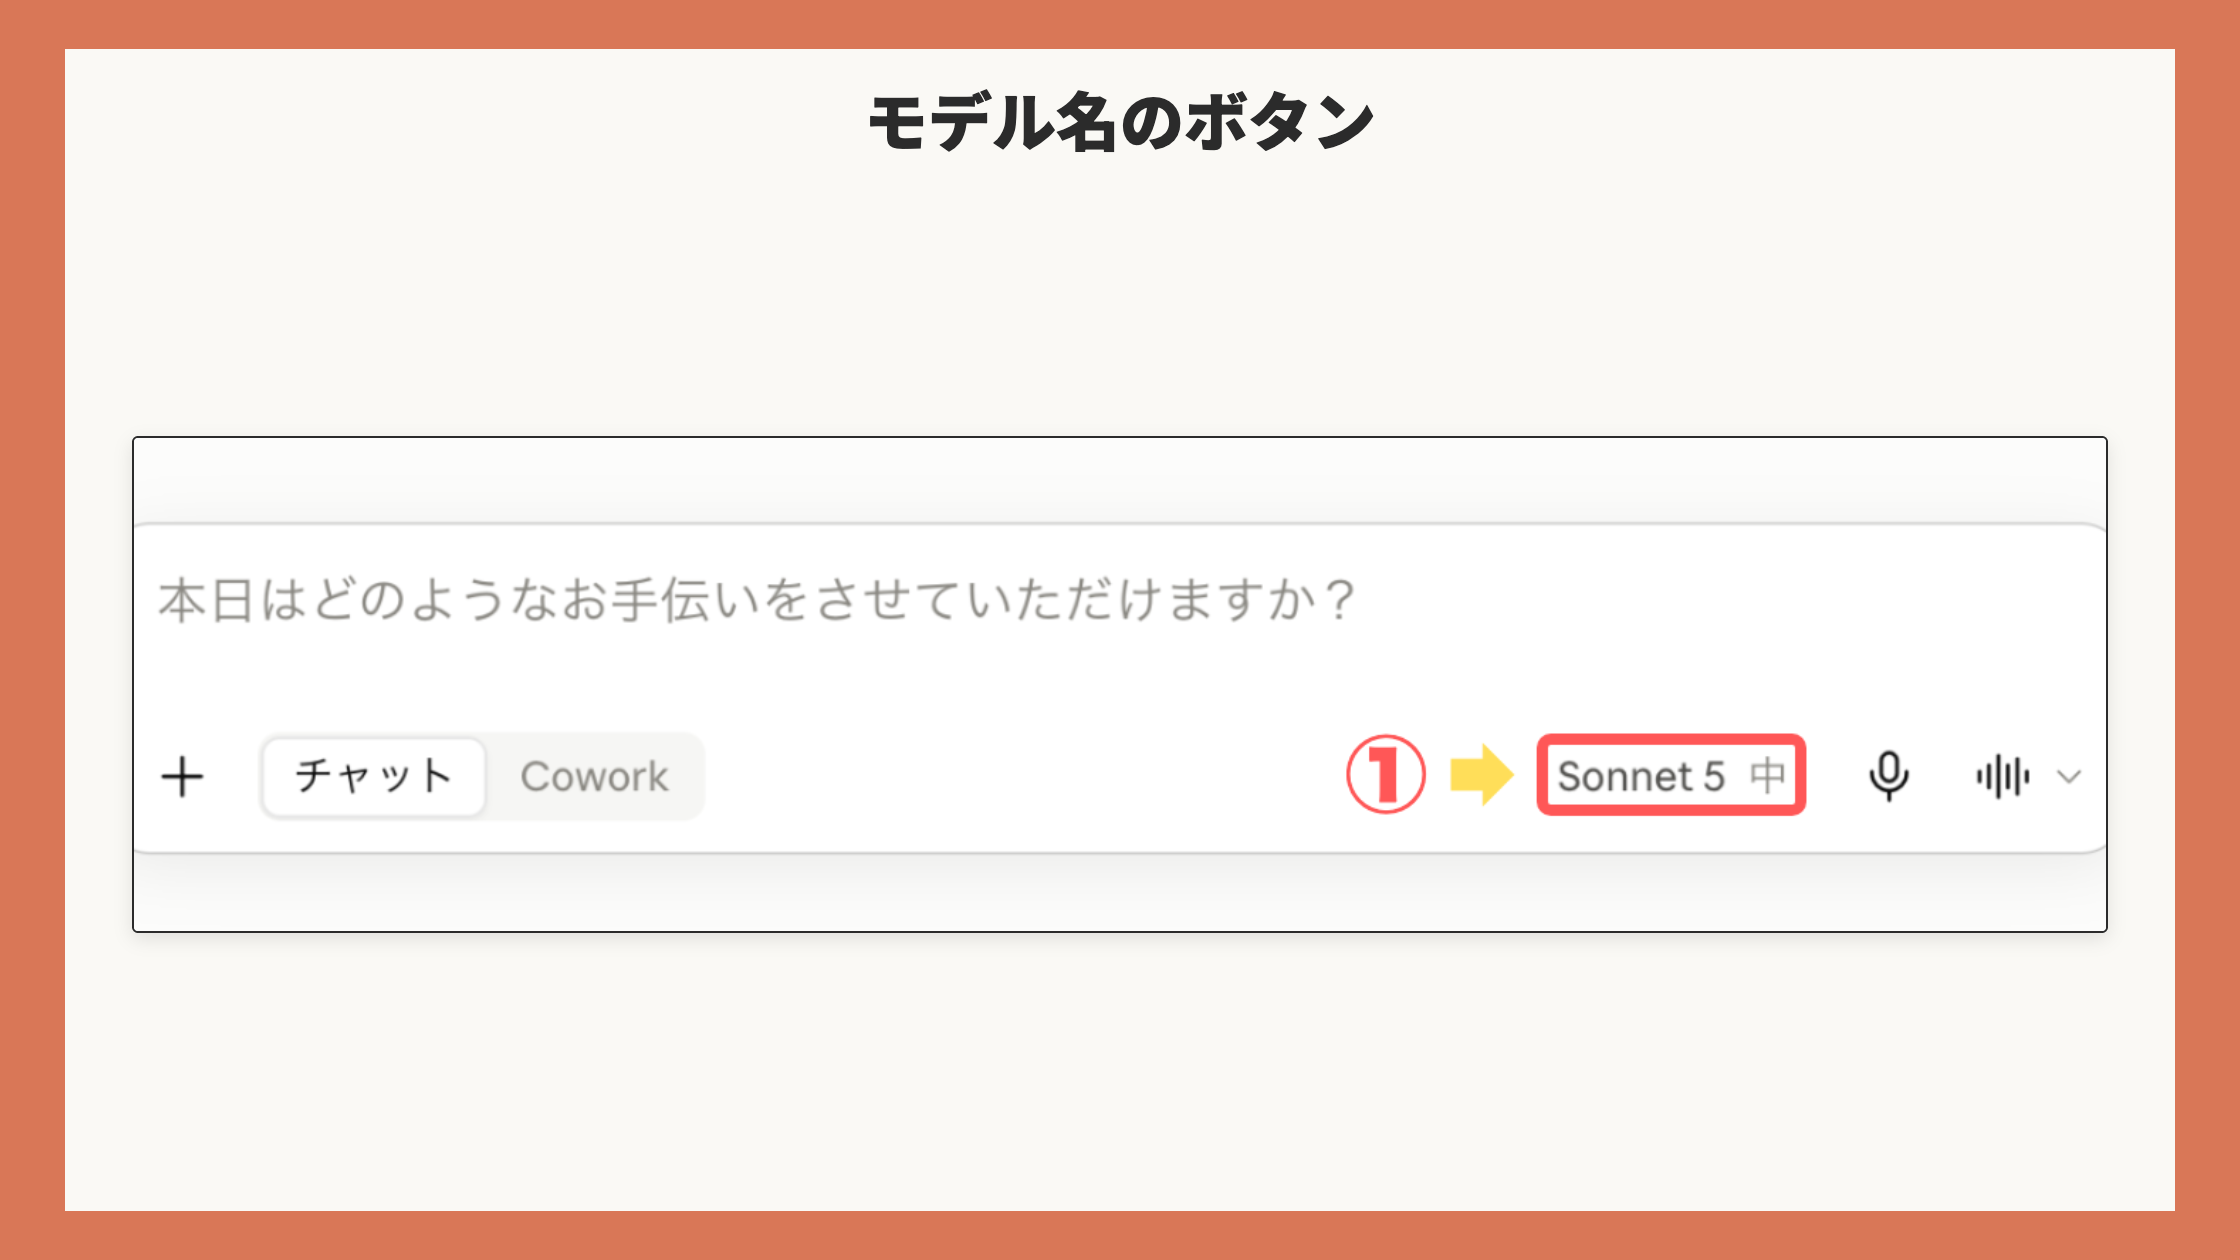Click the yellow arrow annotation

1482,775
